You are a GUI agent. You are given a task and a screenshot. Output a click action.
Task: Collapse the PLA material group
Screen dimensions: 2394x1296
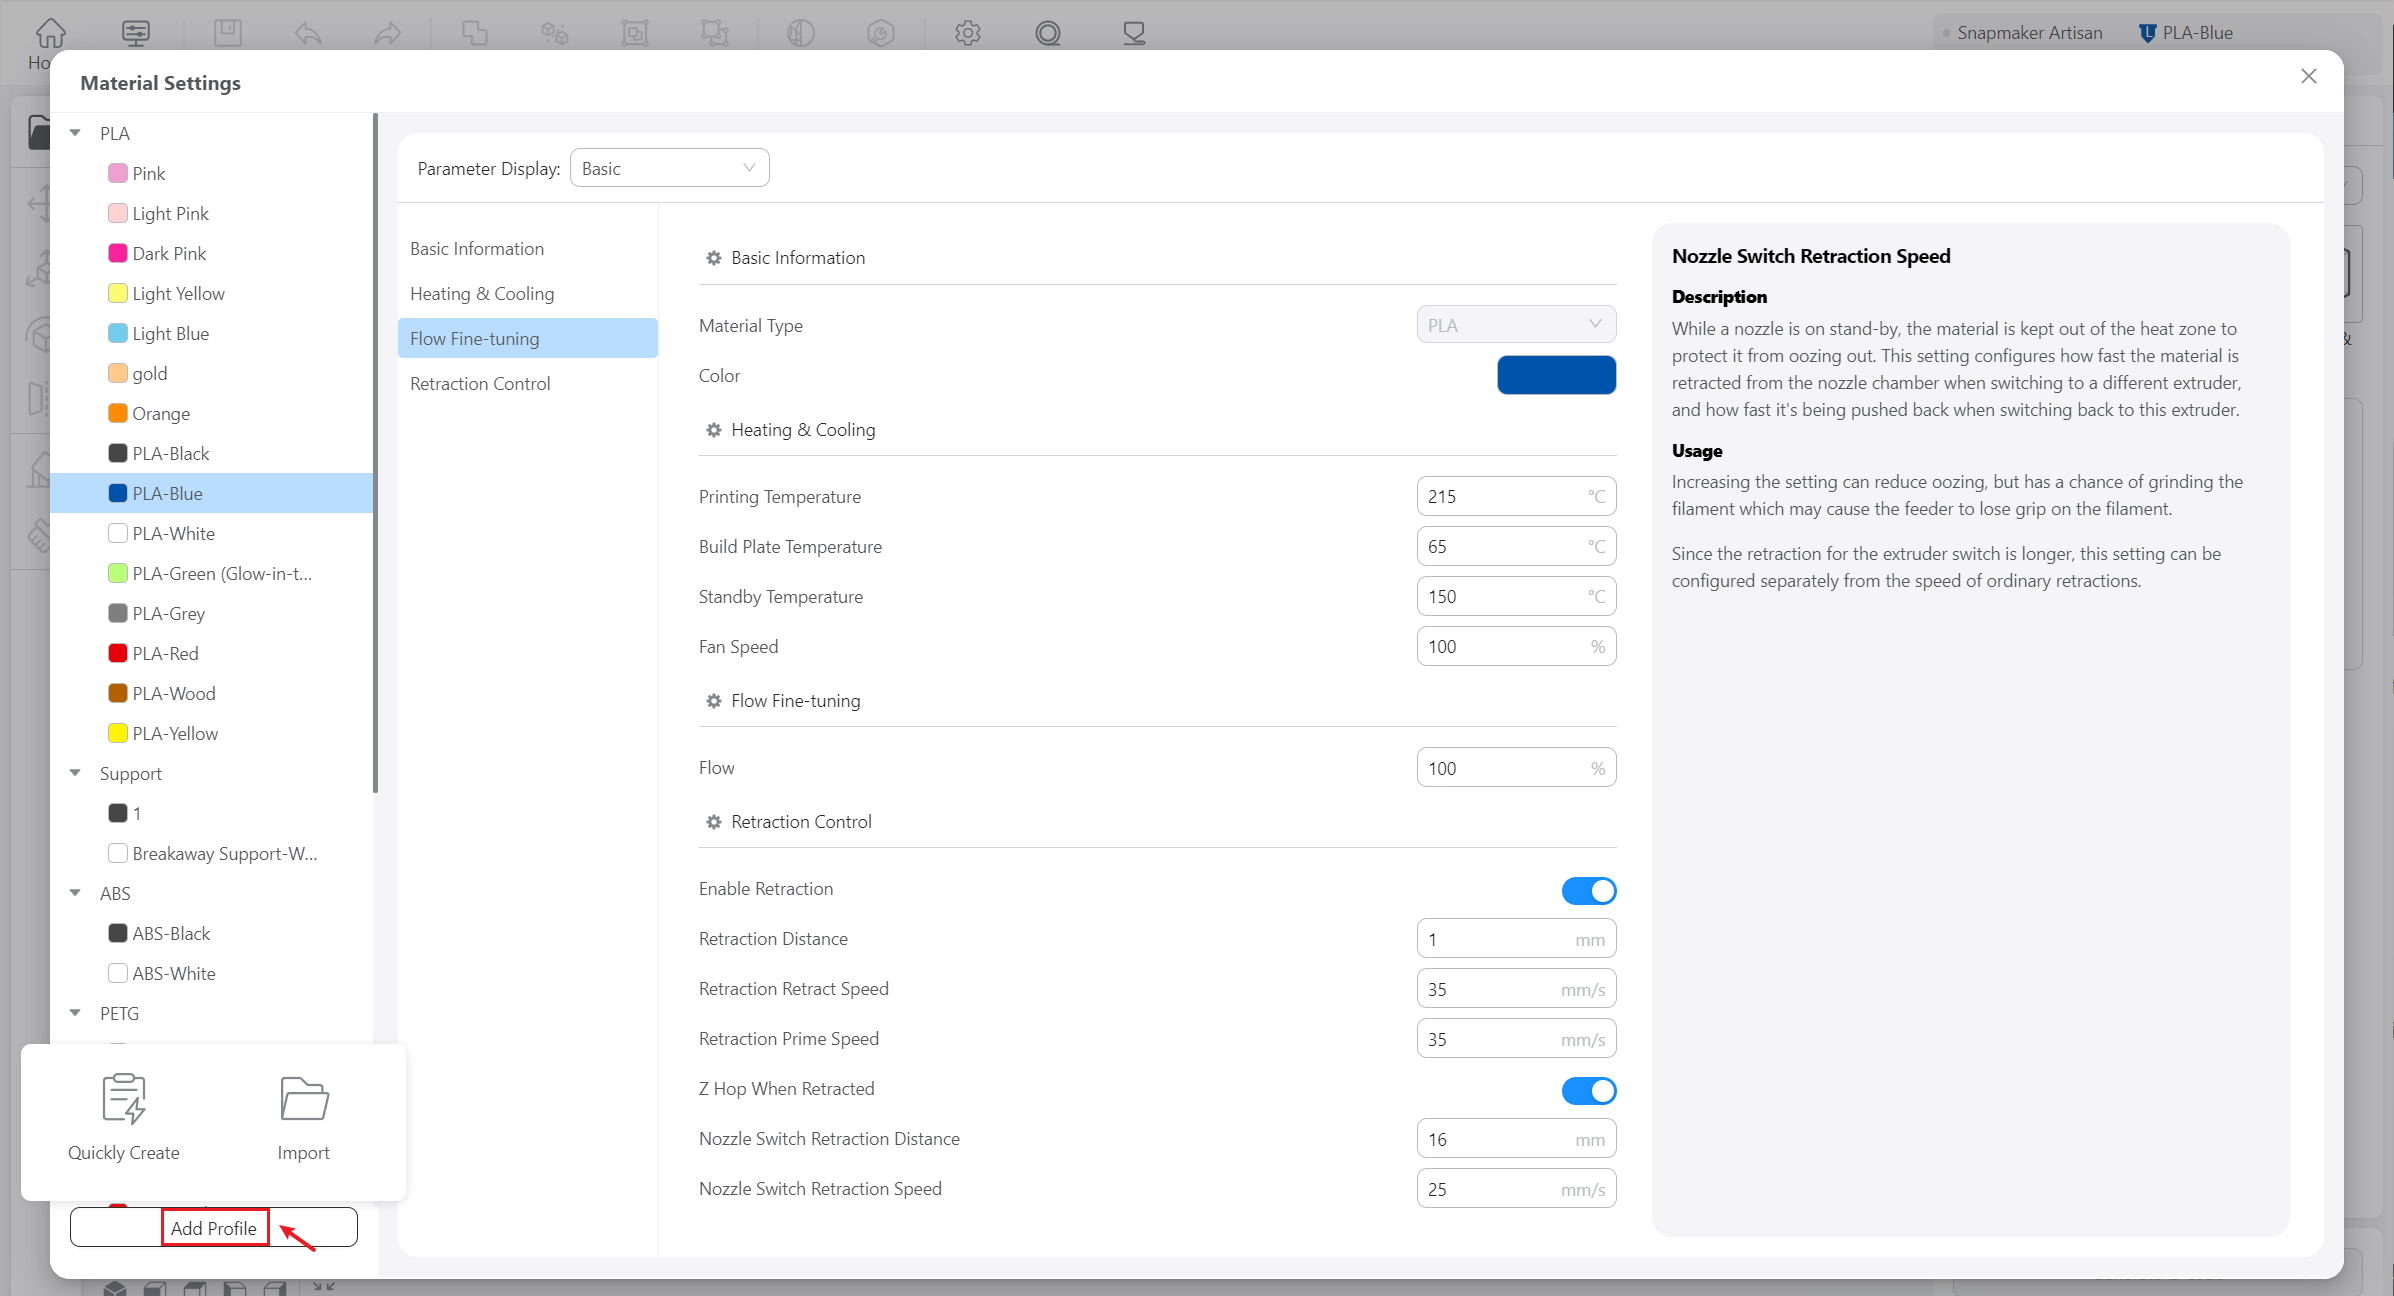(75, 133)
